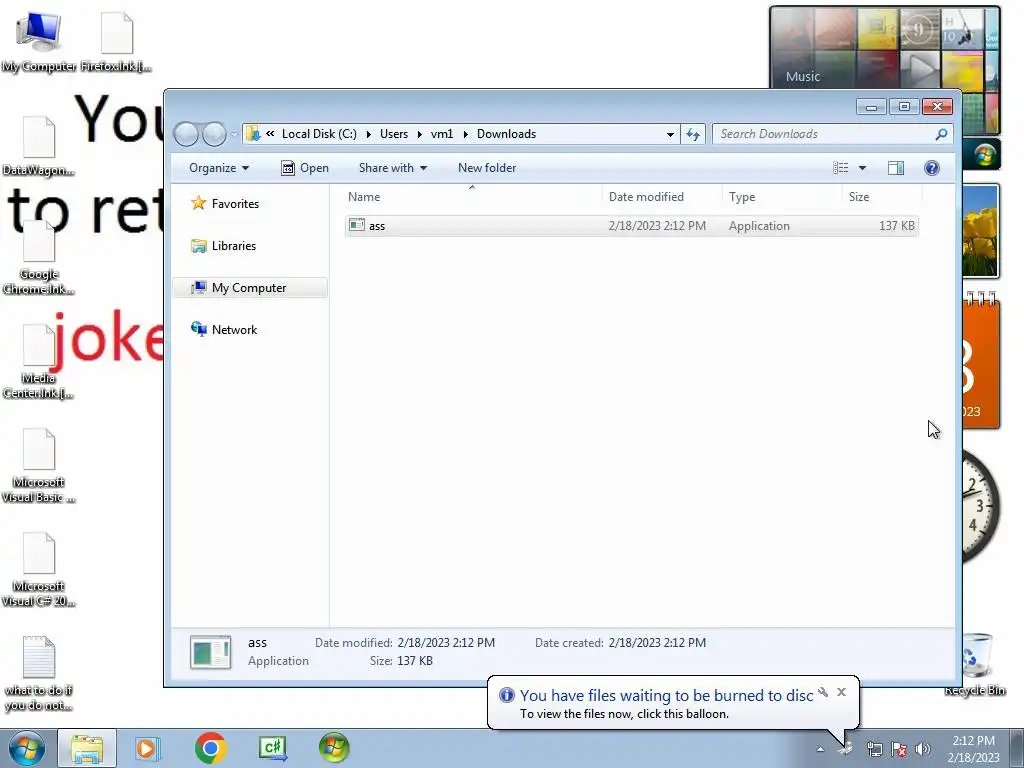Click the search magnifier icon
Viewport: 1024px width, 768px height.
[x=941, y=134]
